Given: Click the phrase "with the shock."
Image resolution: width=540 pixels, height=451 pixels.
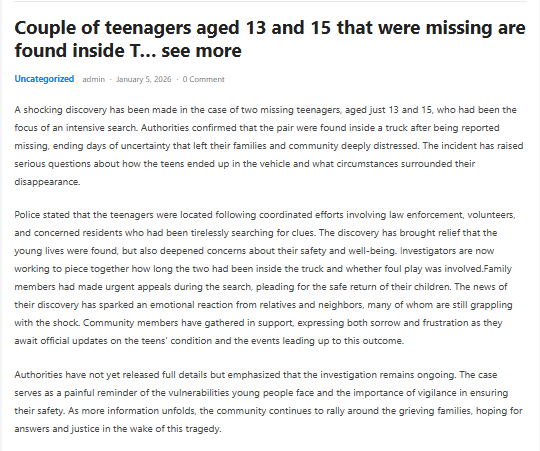Looking at the screenshot, I should (47, 323).
